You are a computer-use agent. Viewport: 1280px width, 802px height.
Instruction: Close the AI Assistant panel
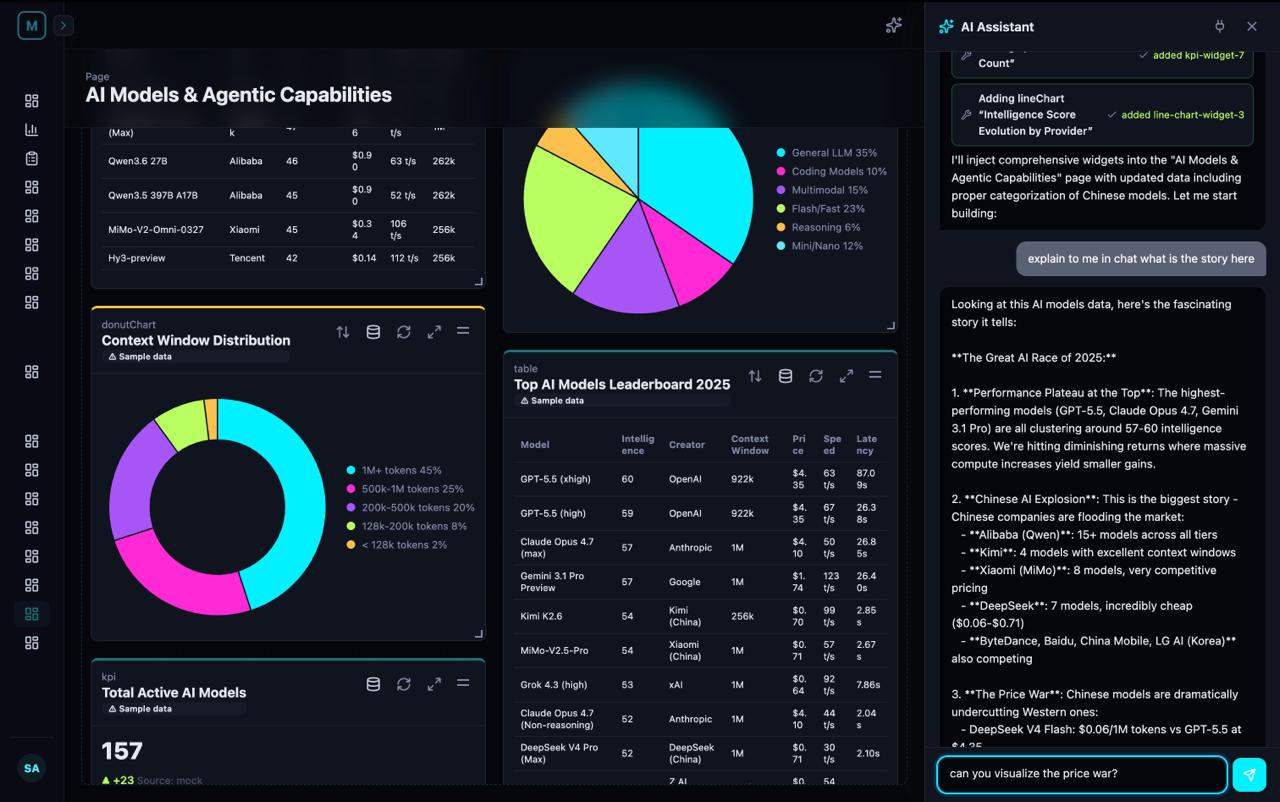(1252, 27)
